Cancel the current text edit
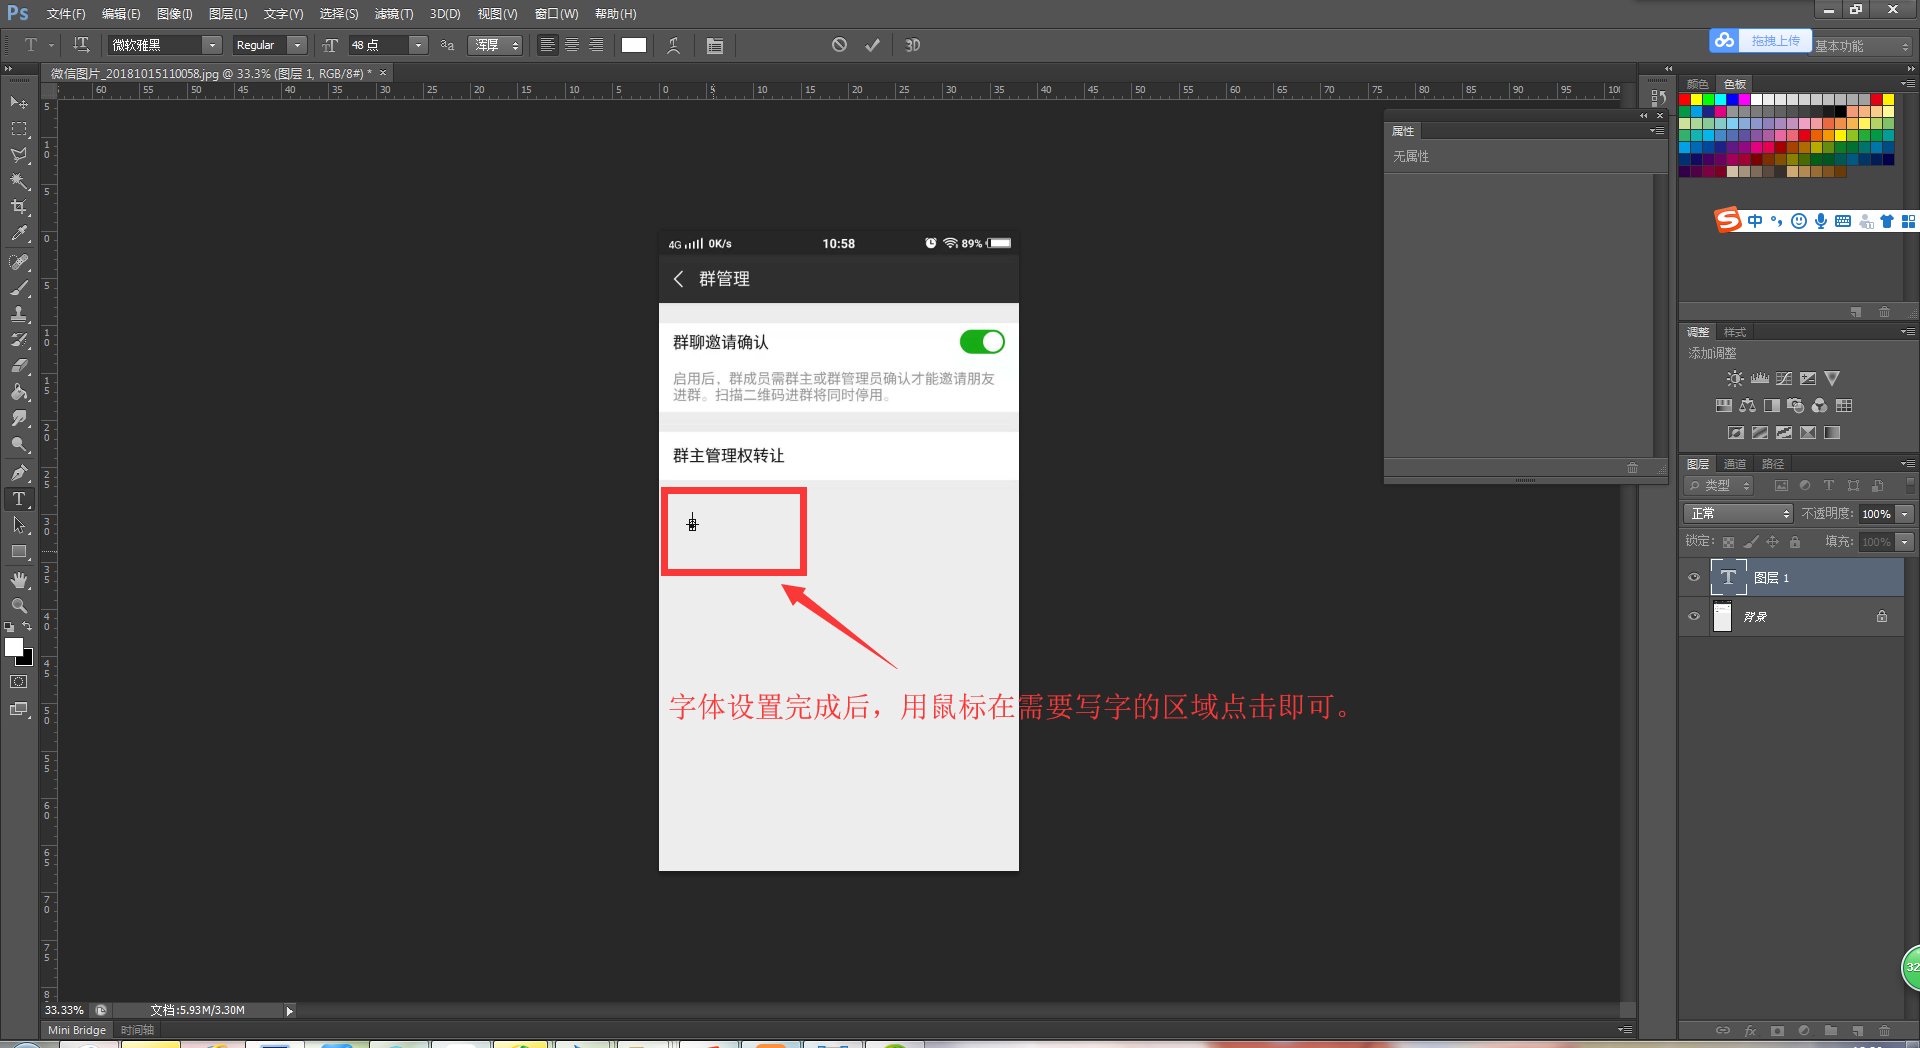Screen dimensions: 1920x1048 838,45
